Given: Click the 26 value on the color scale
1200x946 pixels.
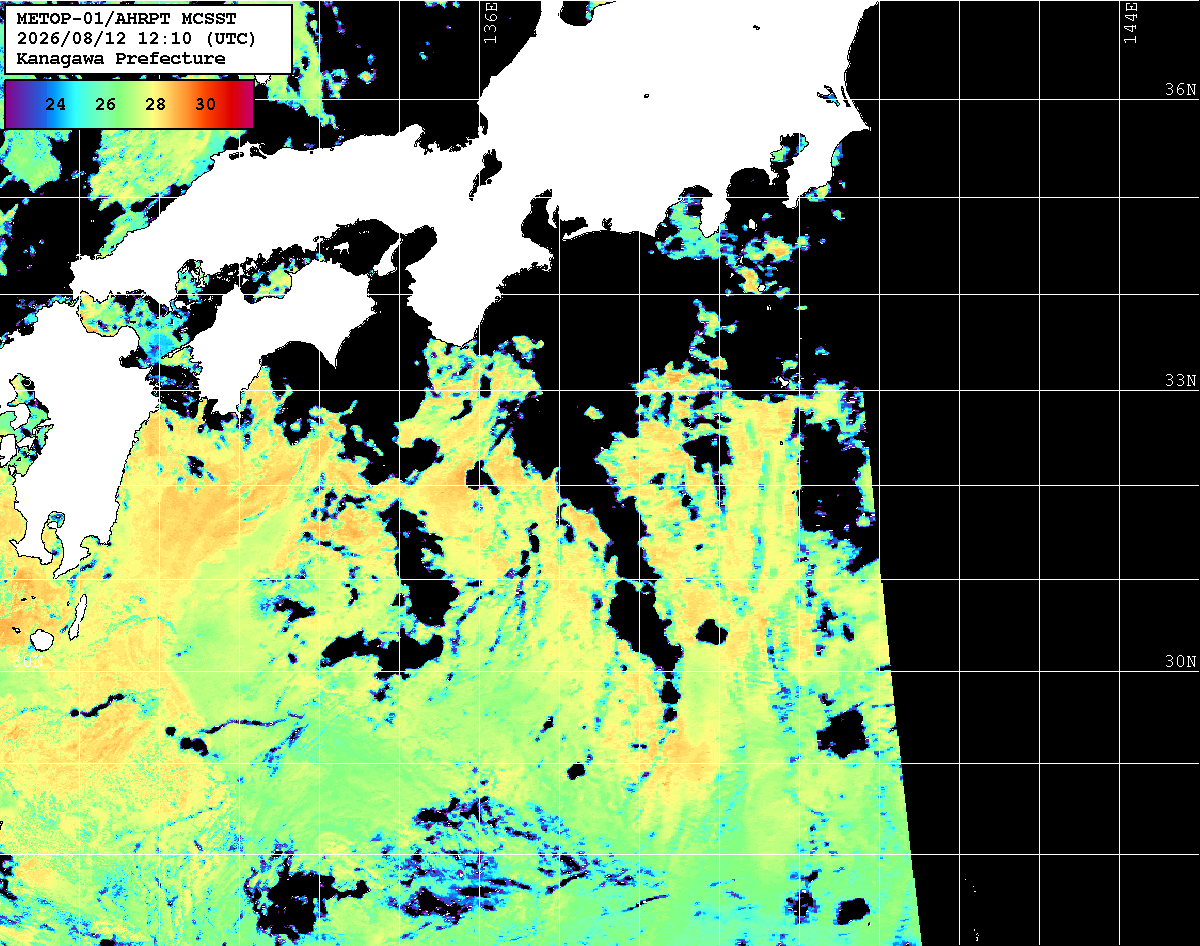Looking at the screenshot, I should tap(106, 104).
